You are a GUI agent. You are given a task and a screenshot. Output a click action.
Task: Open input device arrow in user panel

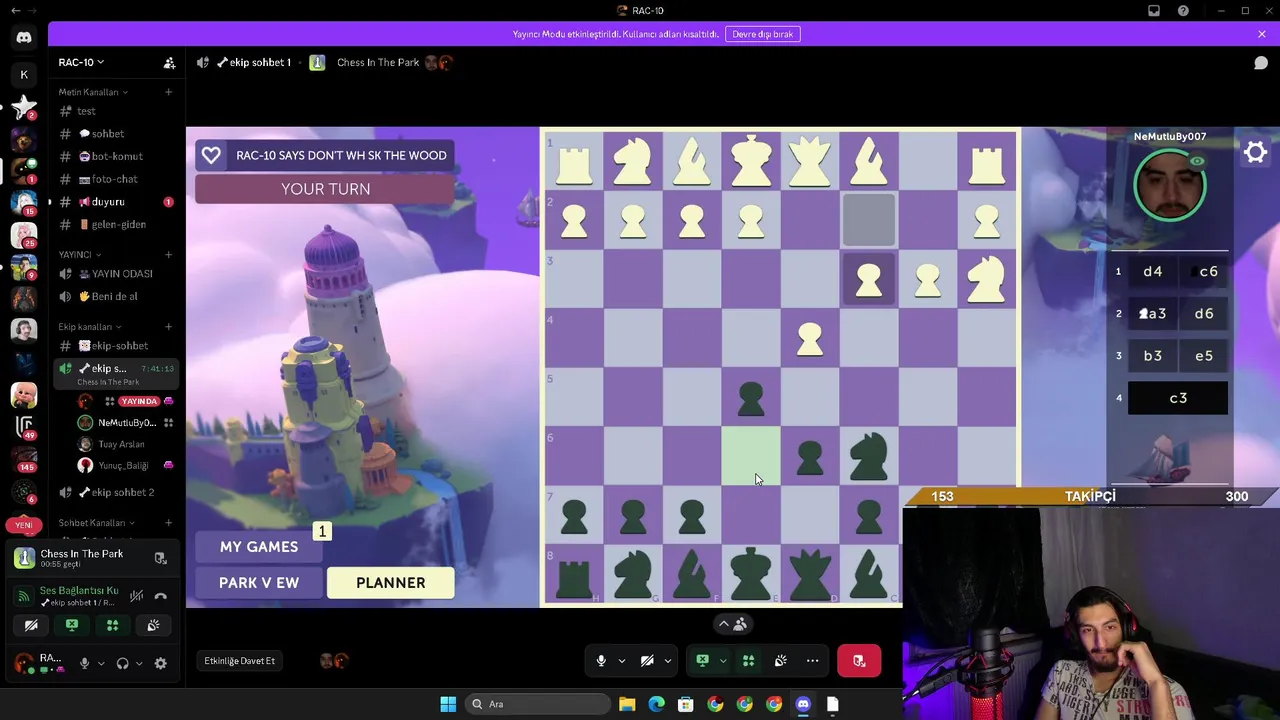100,663
